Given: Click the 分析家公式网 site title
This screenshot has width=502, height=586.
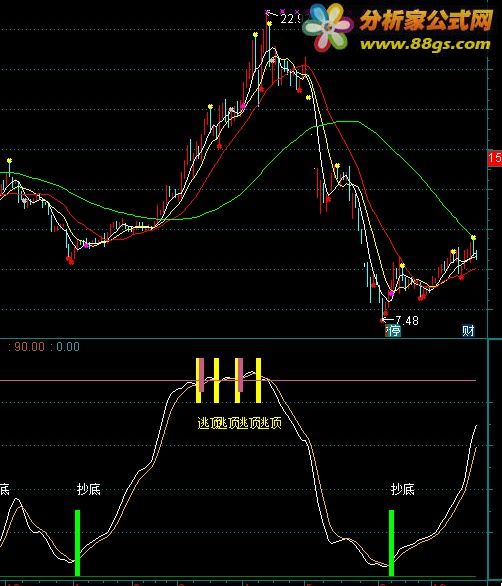Looking at the screenshot, I should click(x=426, y=20).
